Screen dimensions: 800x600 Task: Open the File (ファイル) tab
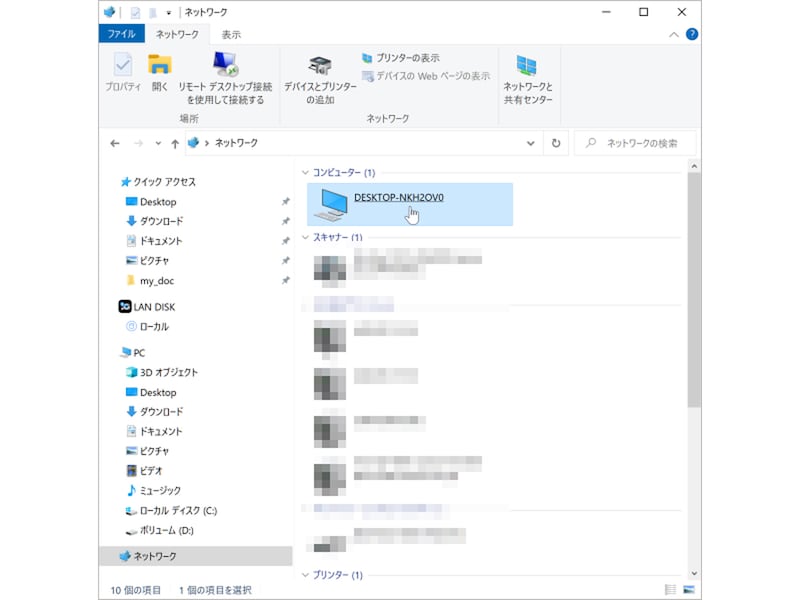(x=121, y=34)
